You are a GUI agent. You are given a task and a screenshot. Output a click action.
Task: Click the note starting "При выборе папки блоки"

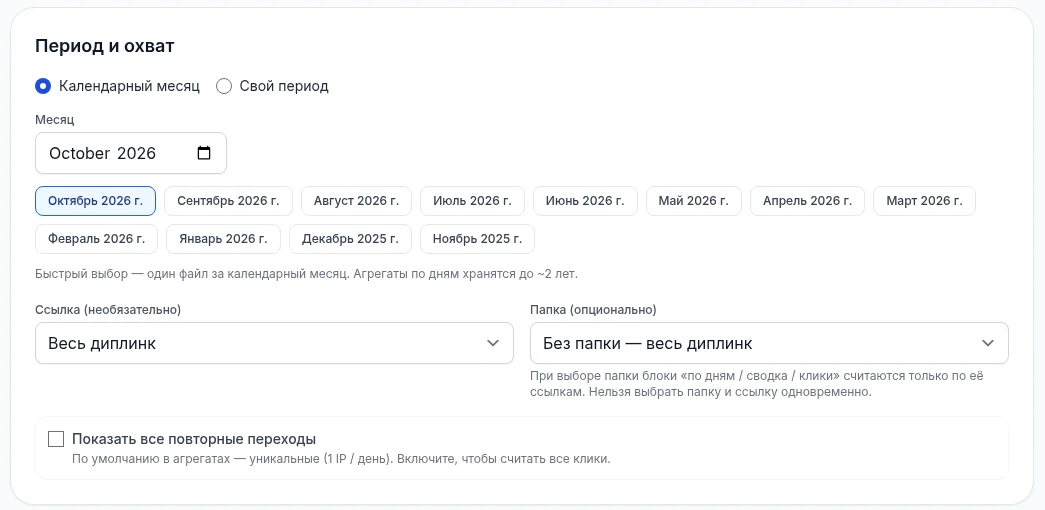pyautogui.click(x=756, y=384)
